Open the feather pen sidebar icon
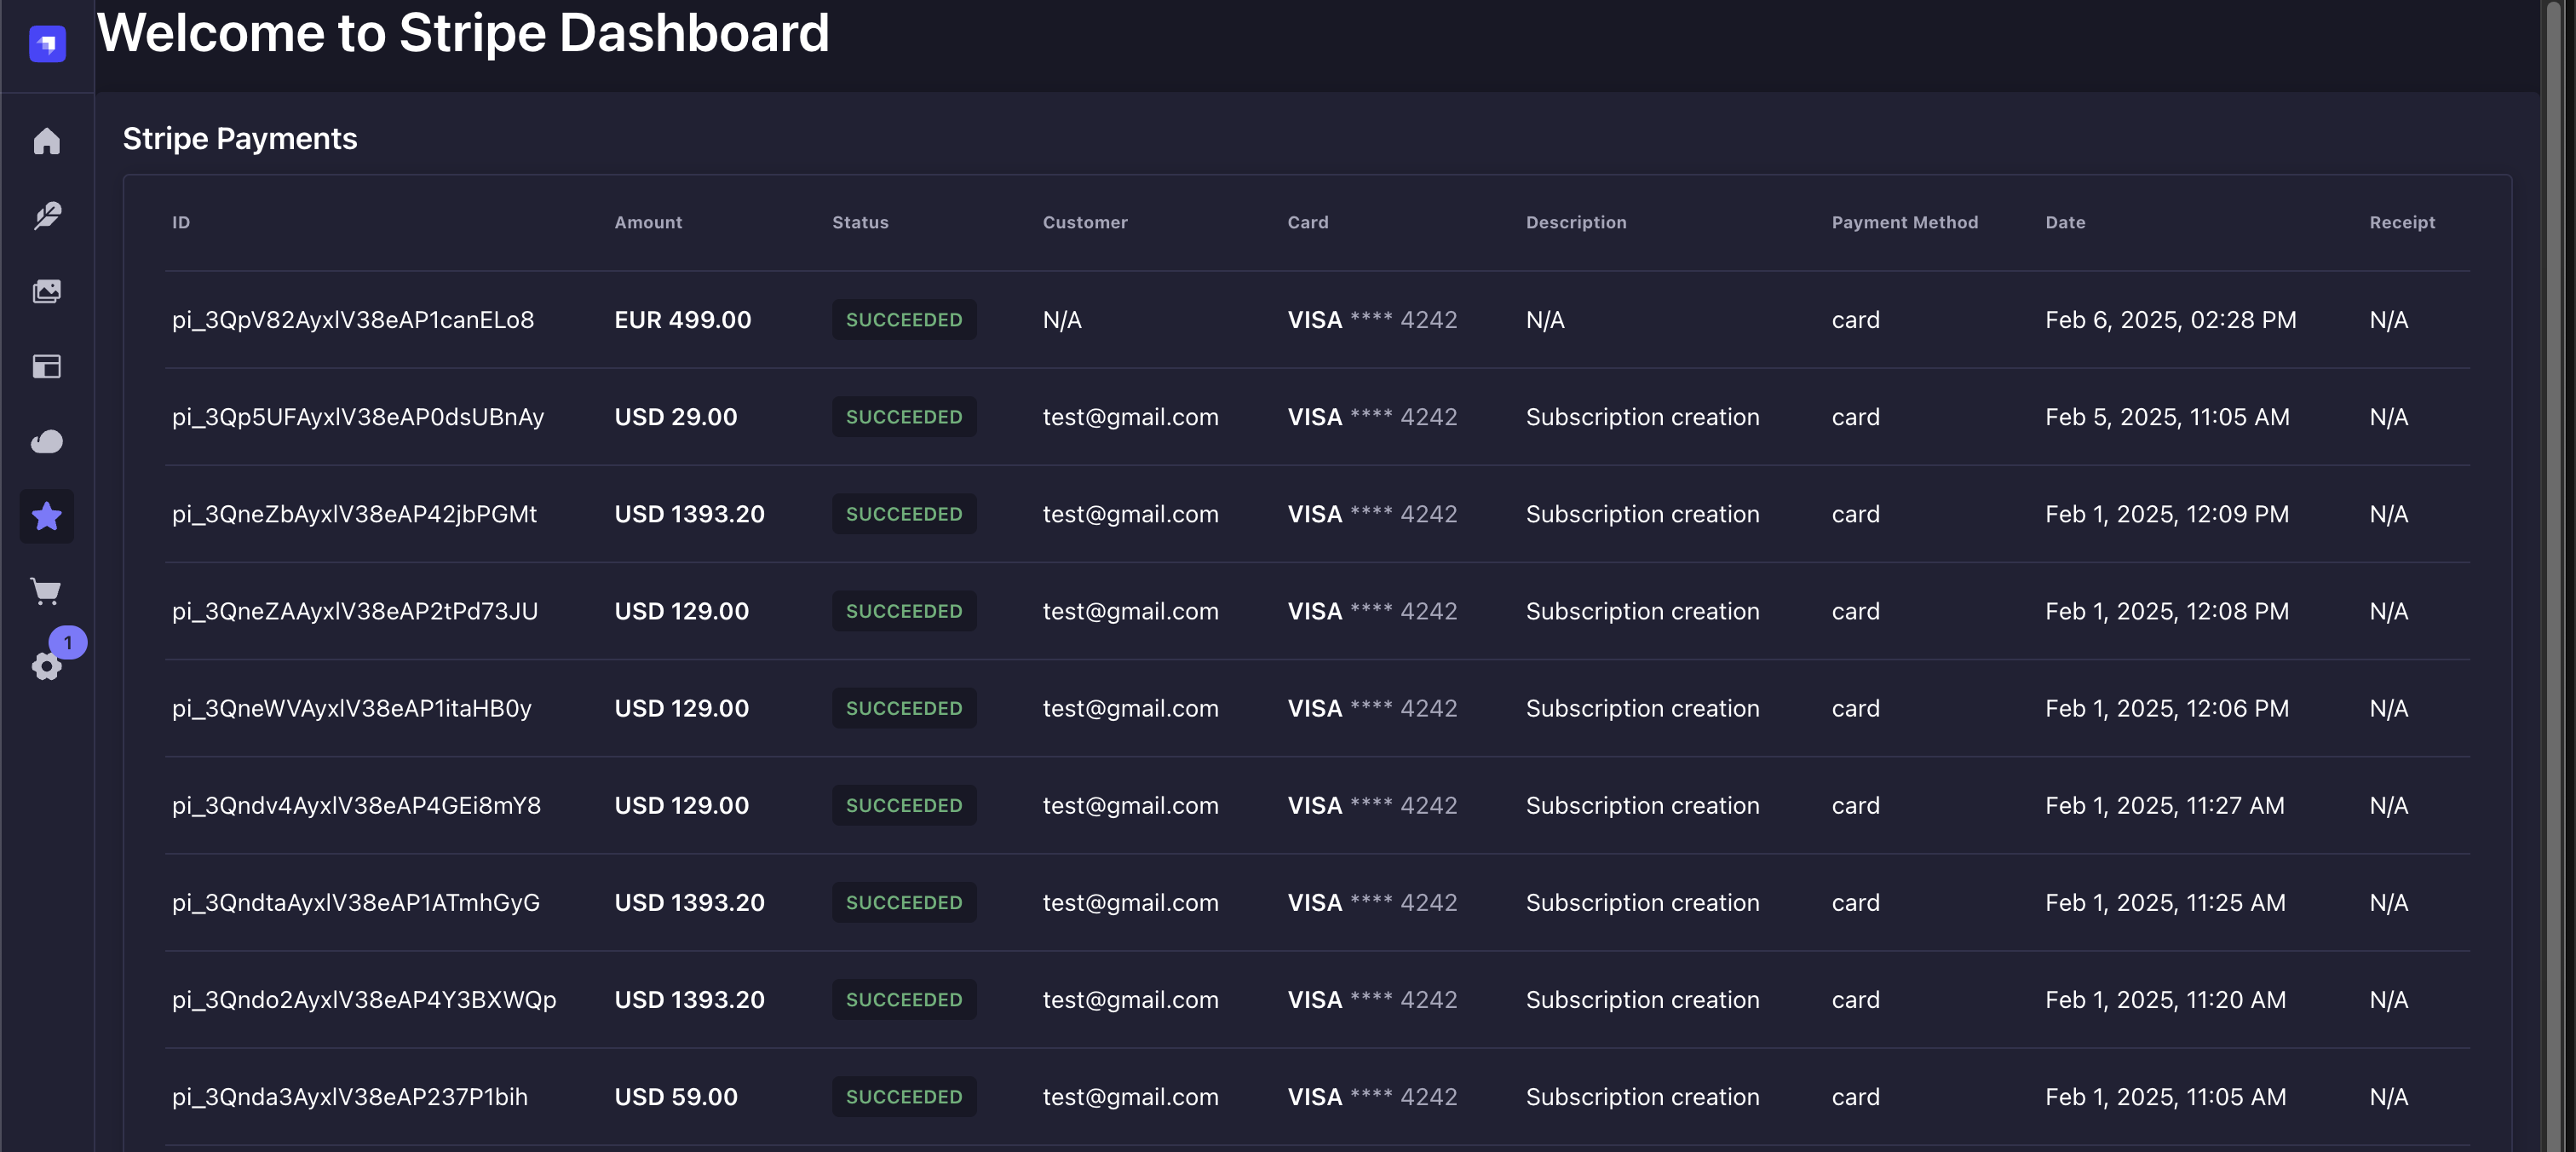 tap(47, 216)
